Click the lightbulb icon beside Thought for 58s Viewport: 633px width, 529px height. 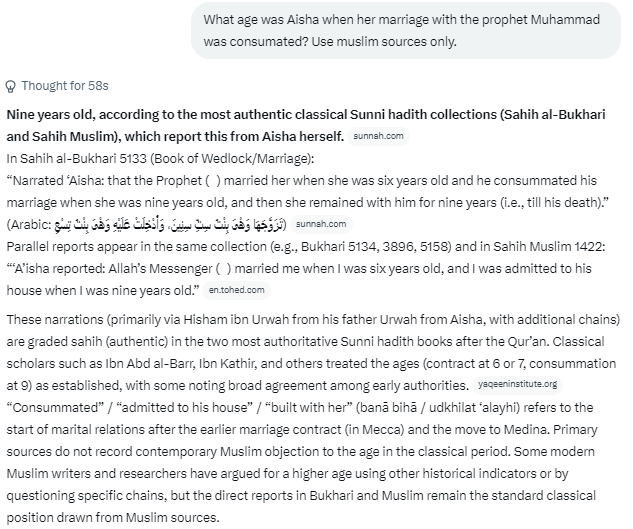10,86
